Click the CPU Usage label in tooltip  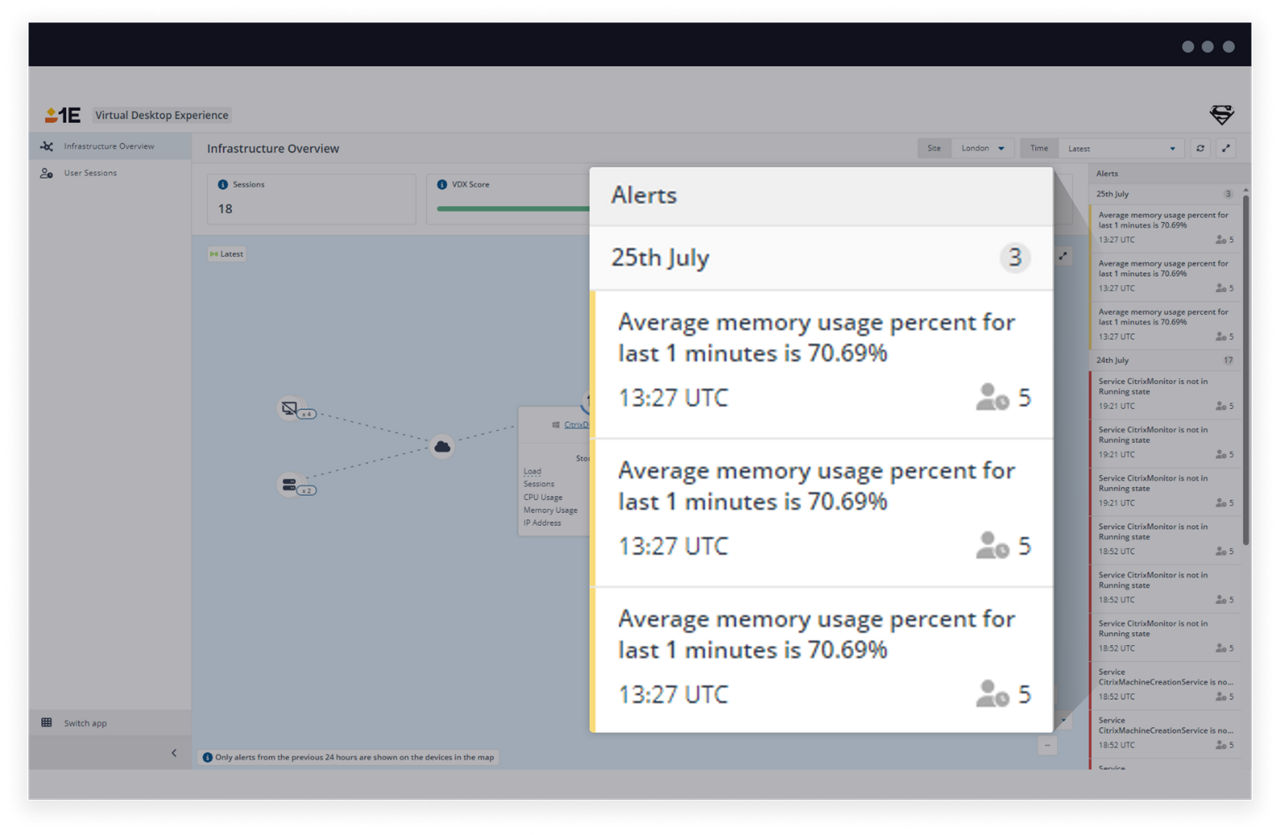tap(543, 497)
